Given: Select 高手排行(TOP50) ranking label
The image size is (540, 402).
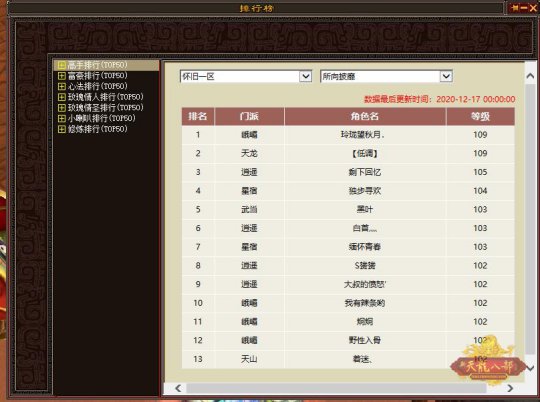Looking at the screenshot, I should pos(97,65).
